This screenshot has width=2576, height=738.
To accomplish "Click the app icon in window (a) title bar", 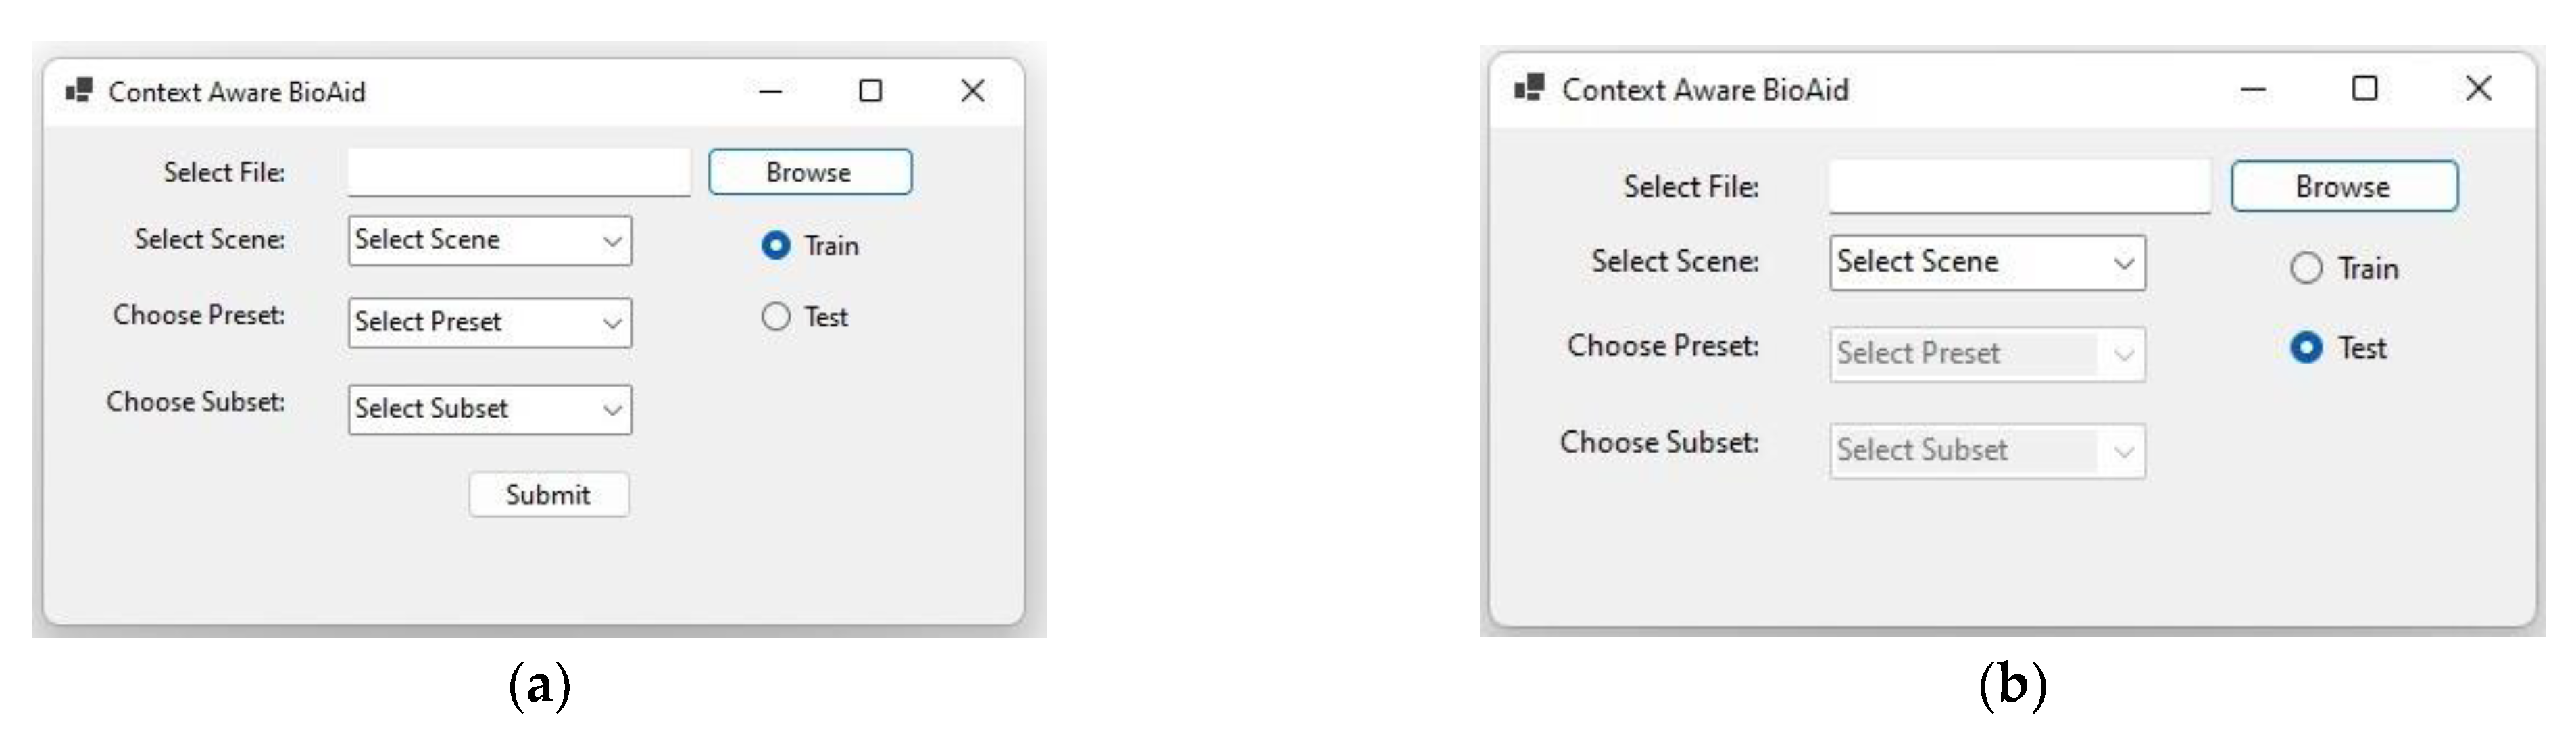I will [79, 91].
